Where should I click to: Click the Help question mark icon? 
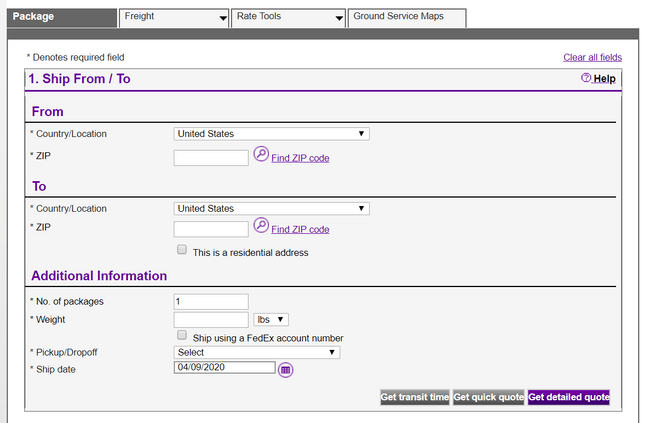coord(586,77)
